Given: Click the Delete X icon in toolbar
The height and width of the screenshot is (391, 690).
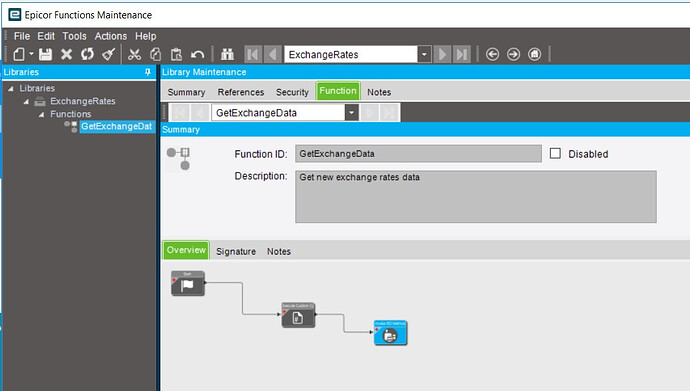Looking at the screenshot, I should click(x=66, y=55).
